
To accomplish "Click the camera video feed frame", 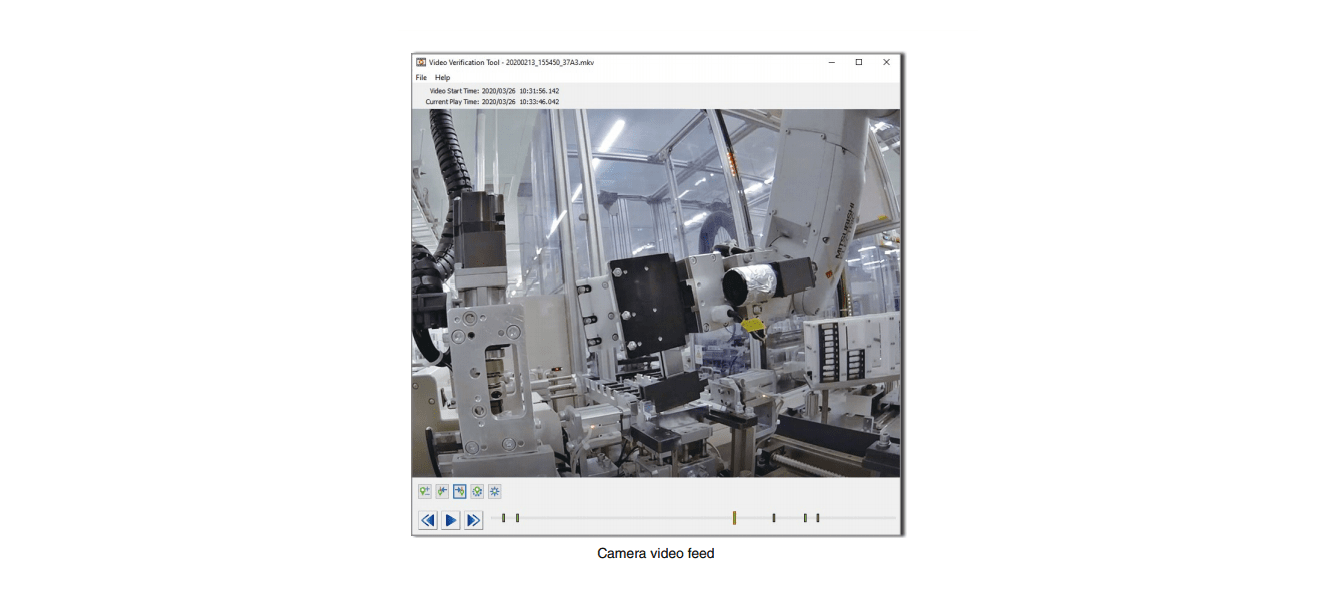I will click(x=656, y=292).
